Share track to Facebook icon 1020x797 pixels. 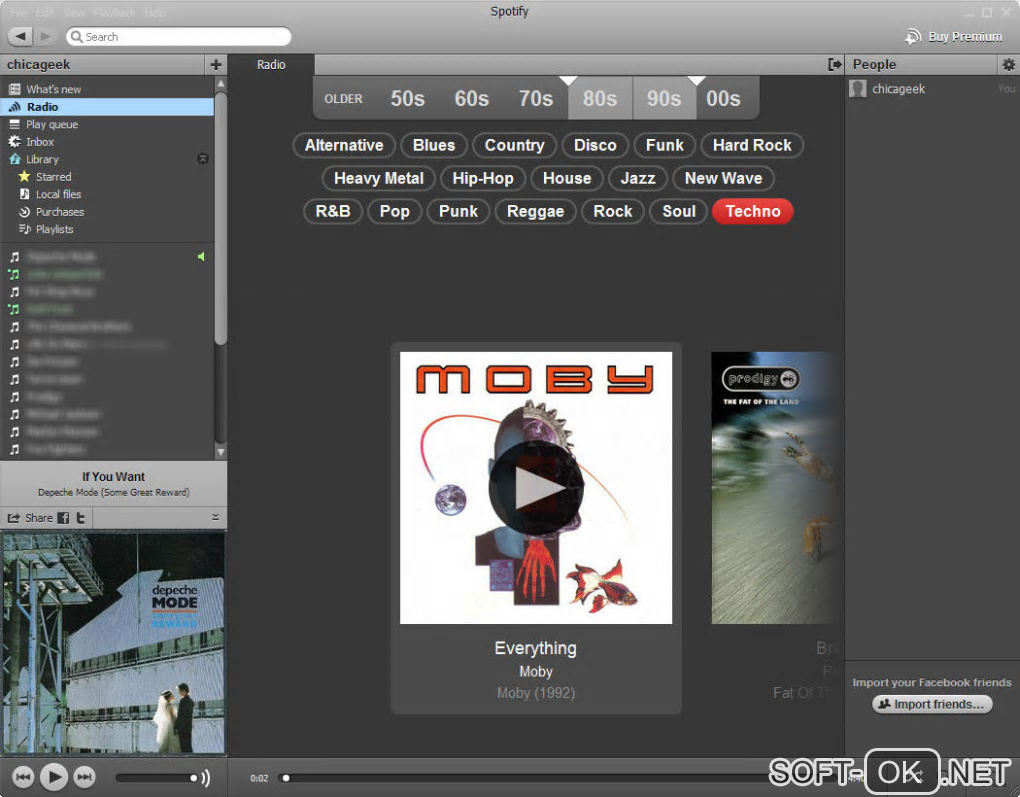click(63, 518)
